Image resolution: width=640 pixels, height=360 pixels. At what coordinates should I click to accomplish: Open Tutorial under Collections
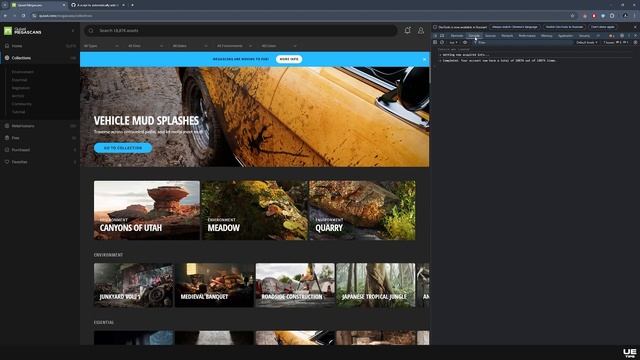pyautogui.click(x=18, y=112)
